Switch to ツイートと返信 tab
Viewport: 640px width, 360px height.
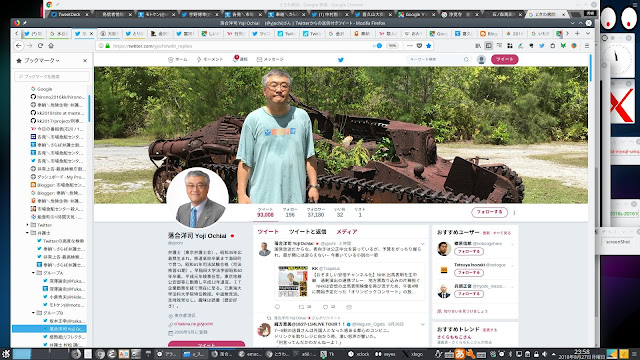(307, 231)
